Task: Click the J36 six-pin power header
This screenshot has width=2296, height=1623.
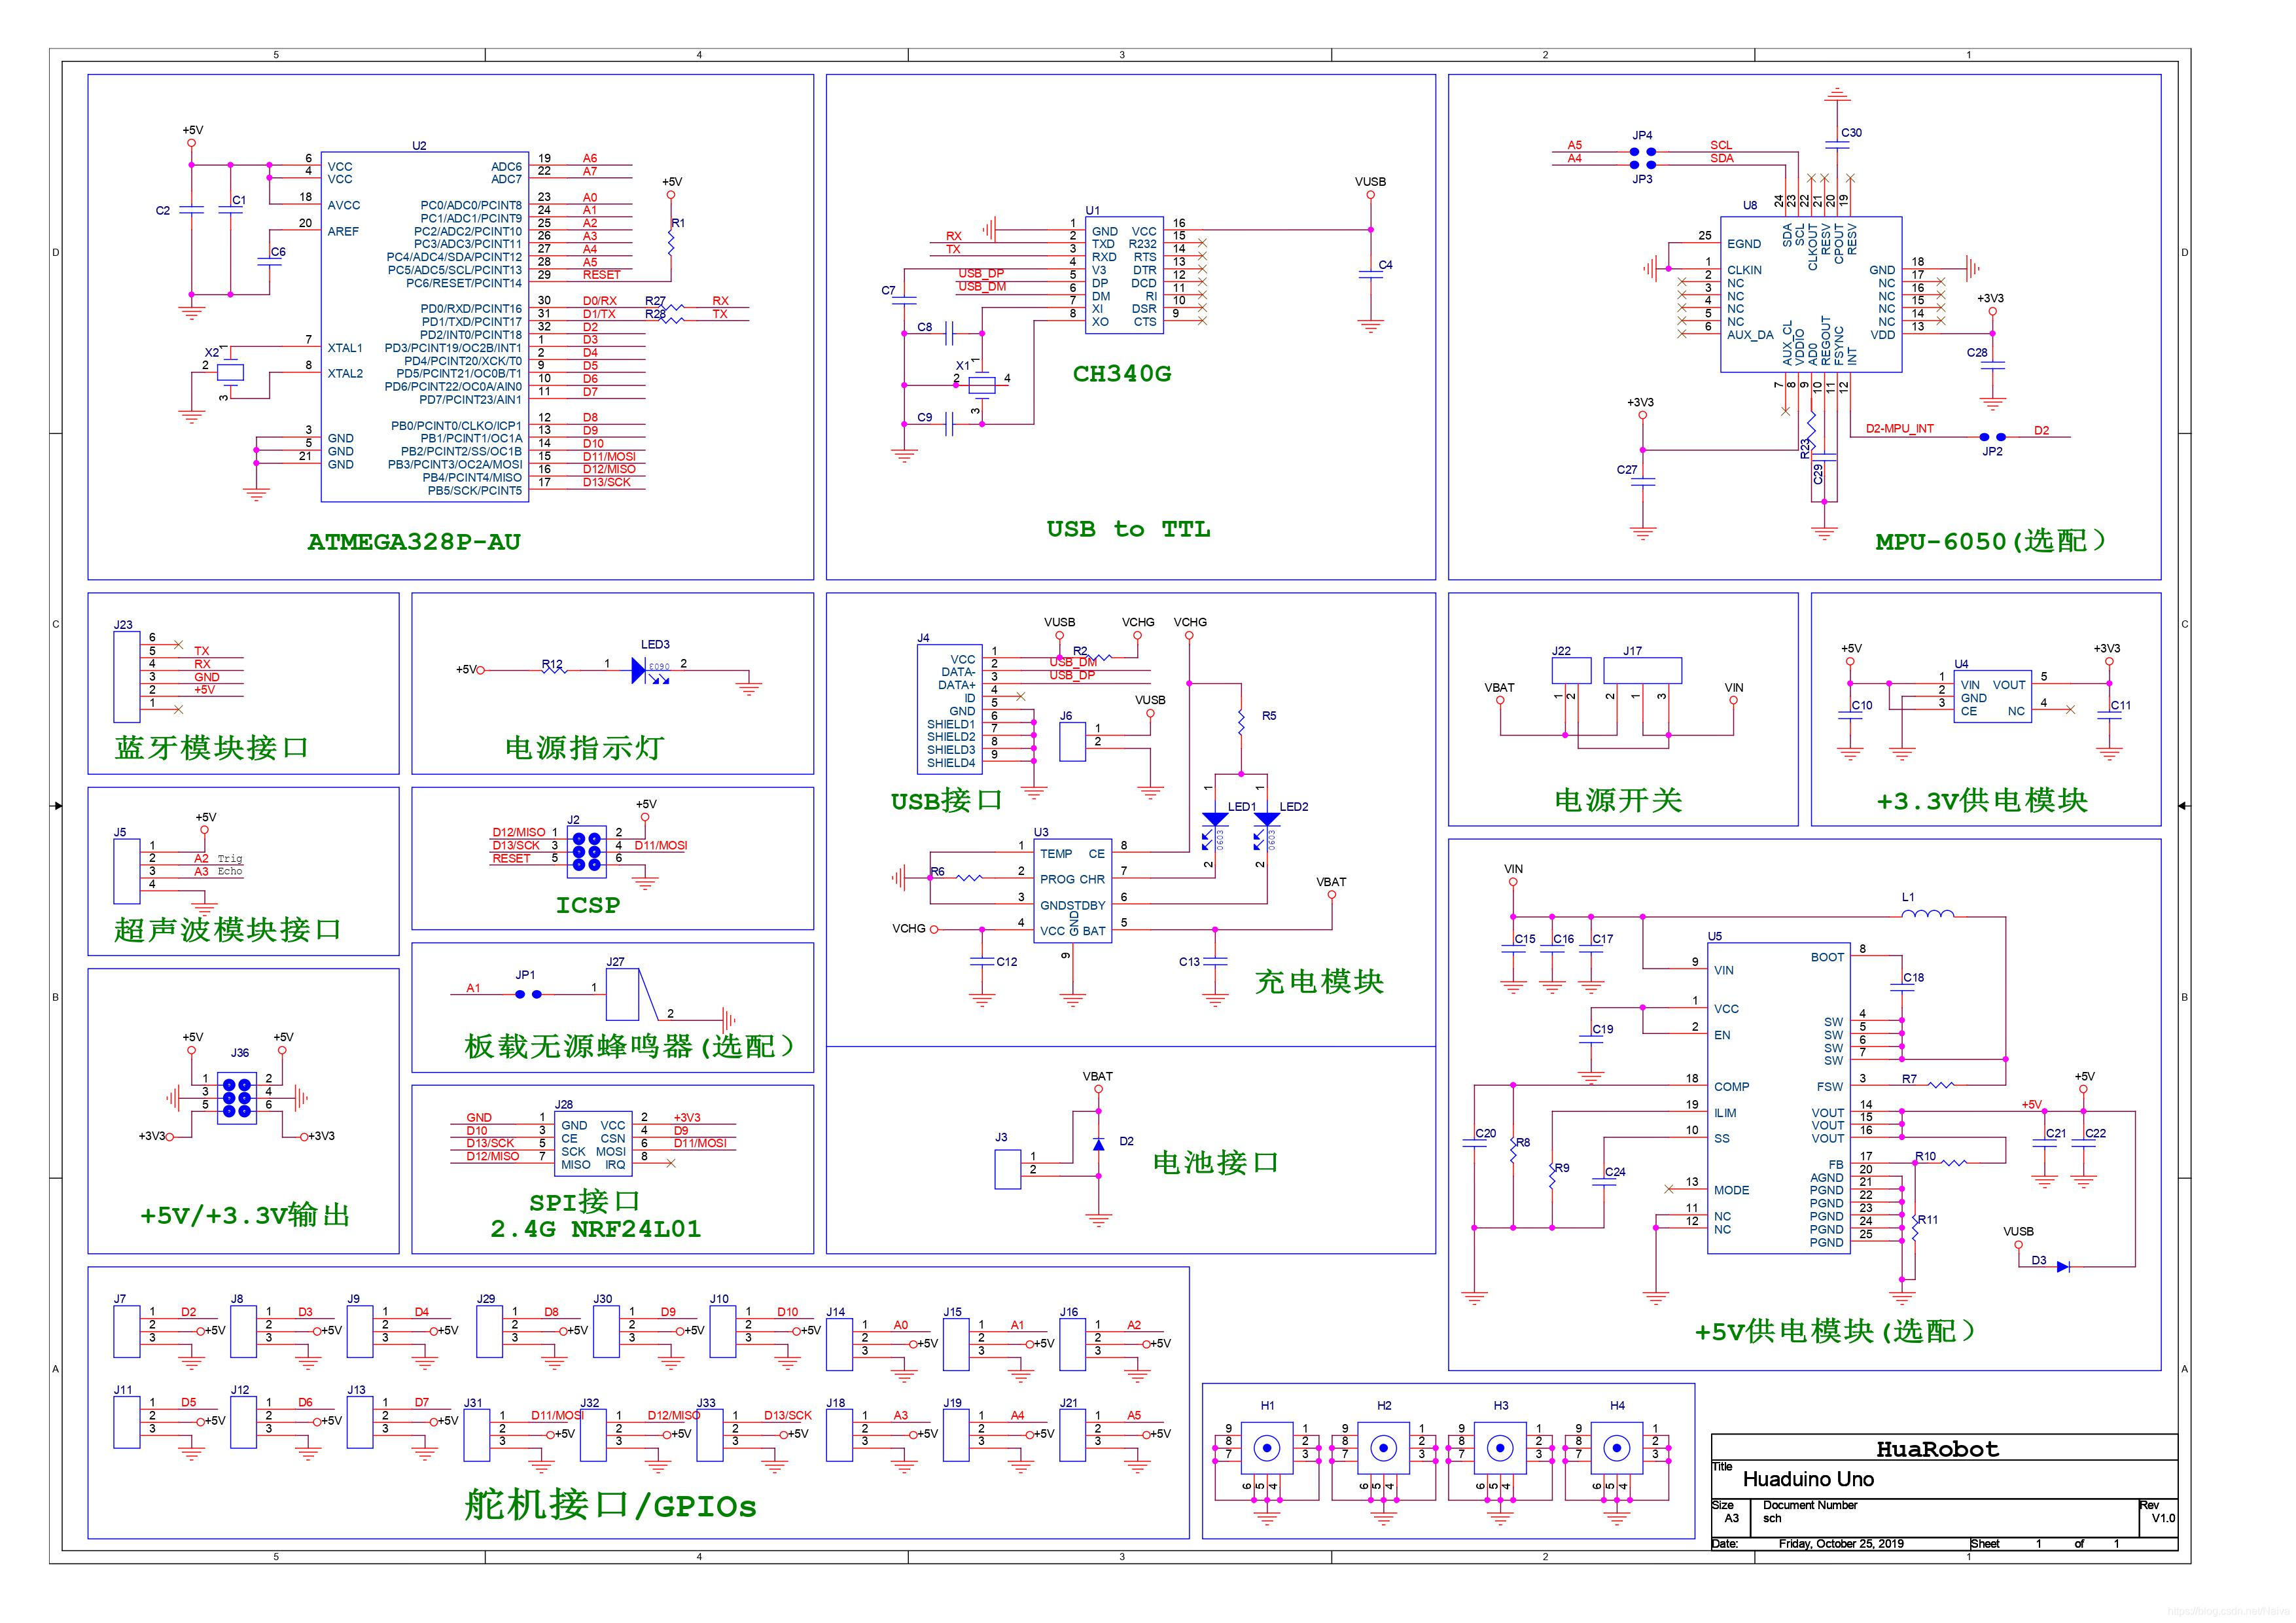Action: pyautogui.click(x=237, y=1097)
